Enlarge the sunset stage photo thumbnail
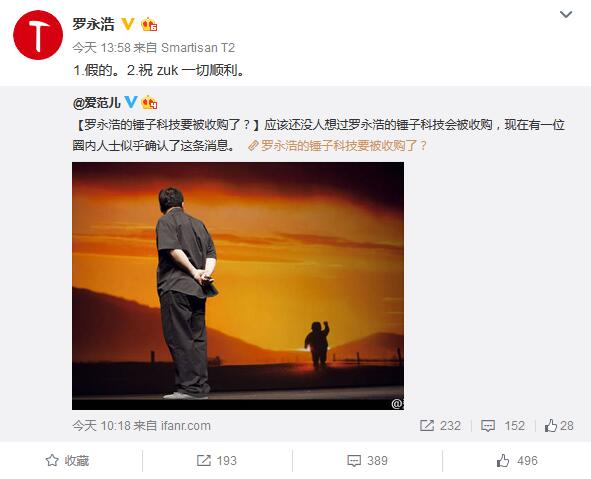 click(238, 286)
